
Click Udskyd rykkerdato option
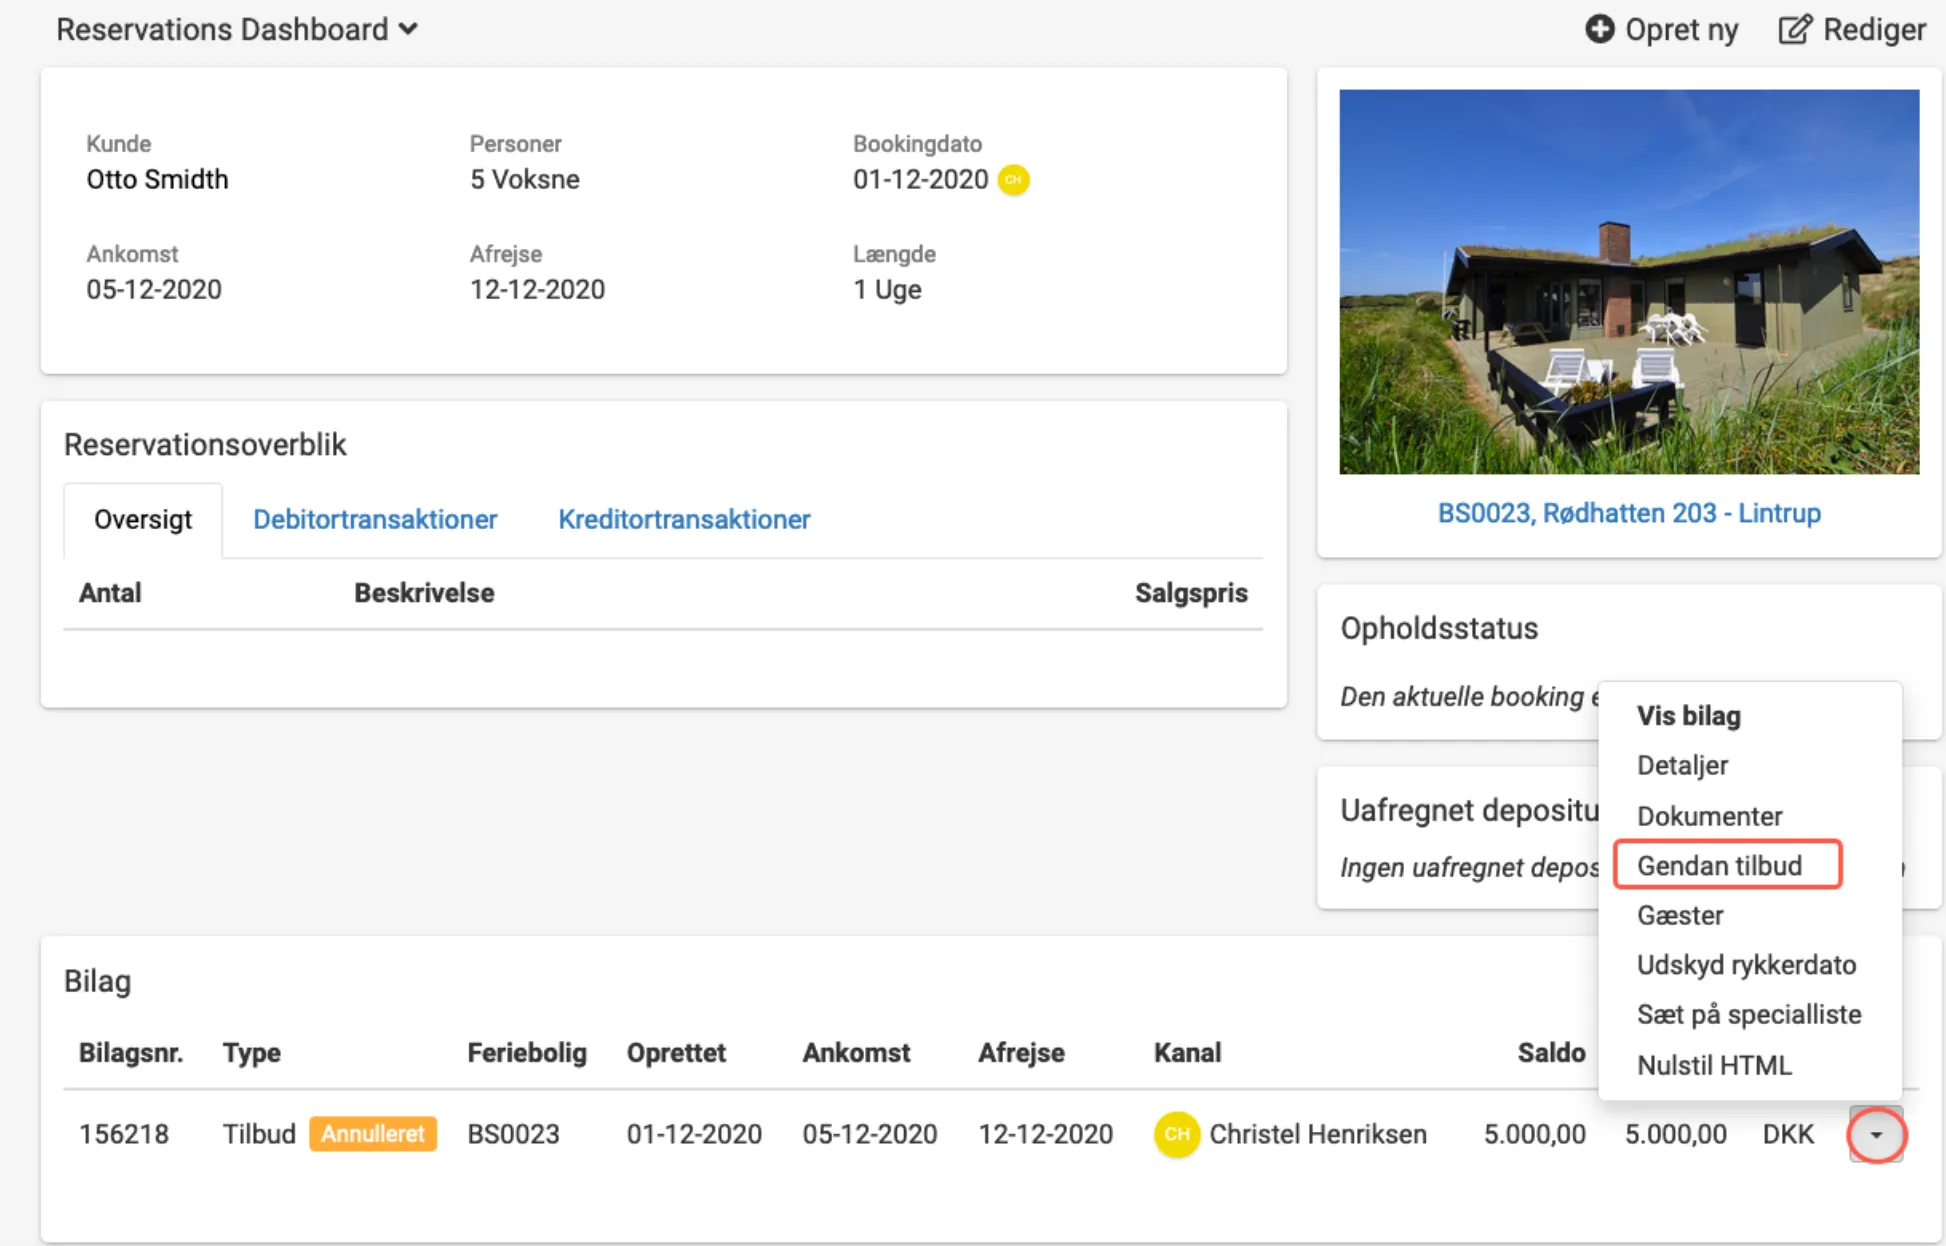[x=1746, y=965]
